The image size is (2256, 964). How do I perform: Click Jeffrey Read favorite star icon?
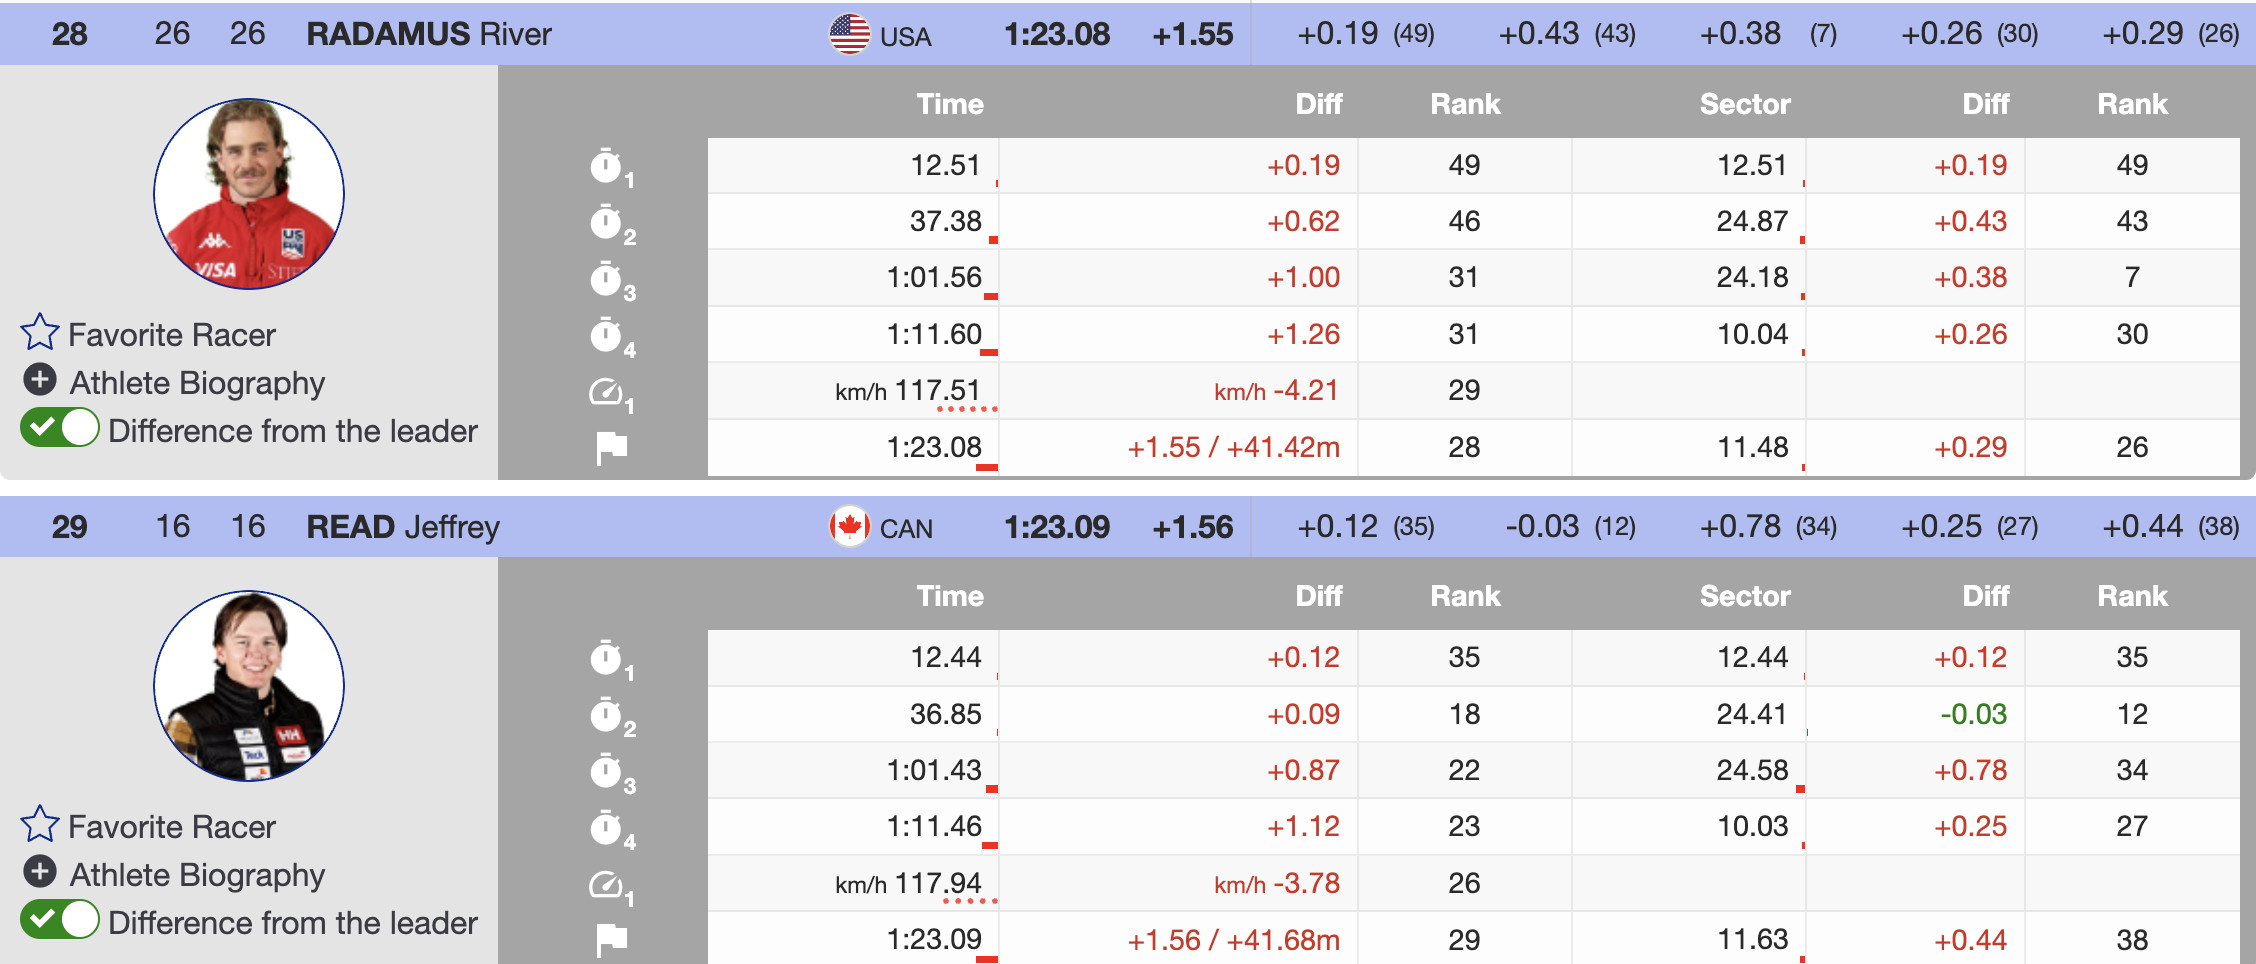click(x=40, y=825)
